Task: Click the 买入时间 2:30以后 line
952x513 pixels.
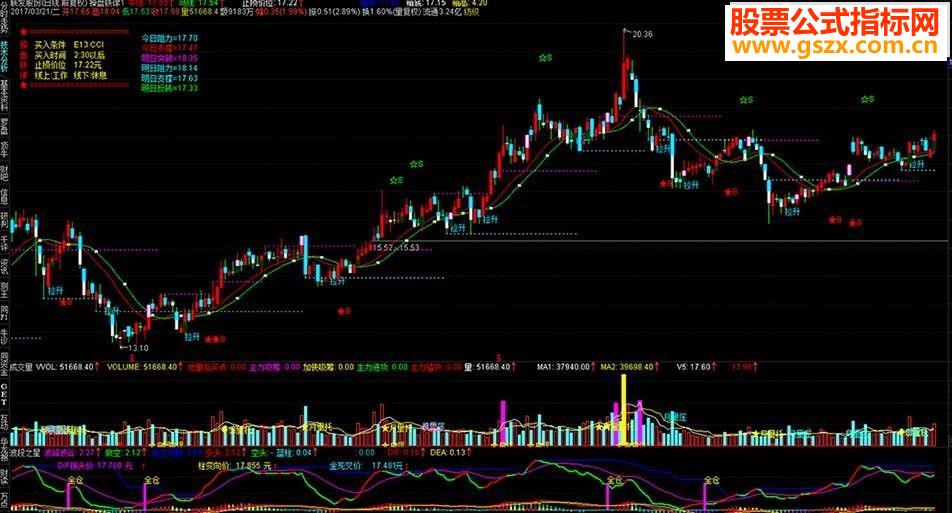Action: pos(69,55)
